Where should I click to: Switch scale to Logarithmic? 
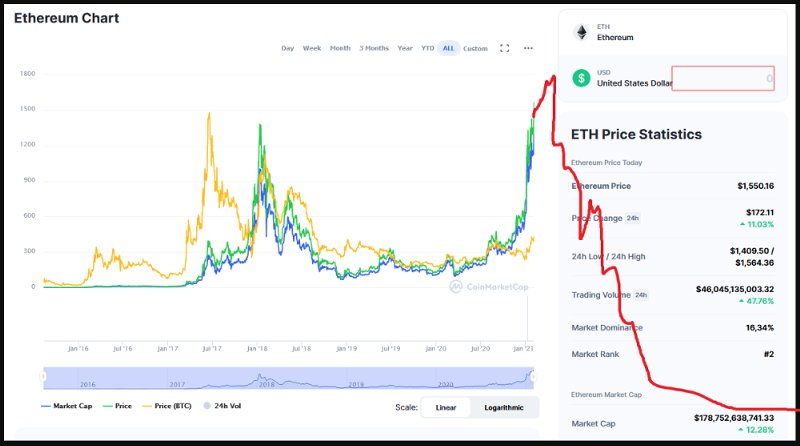pos(504,407)
